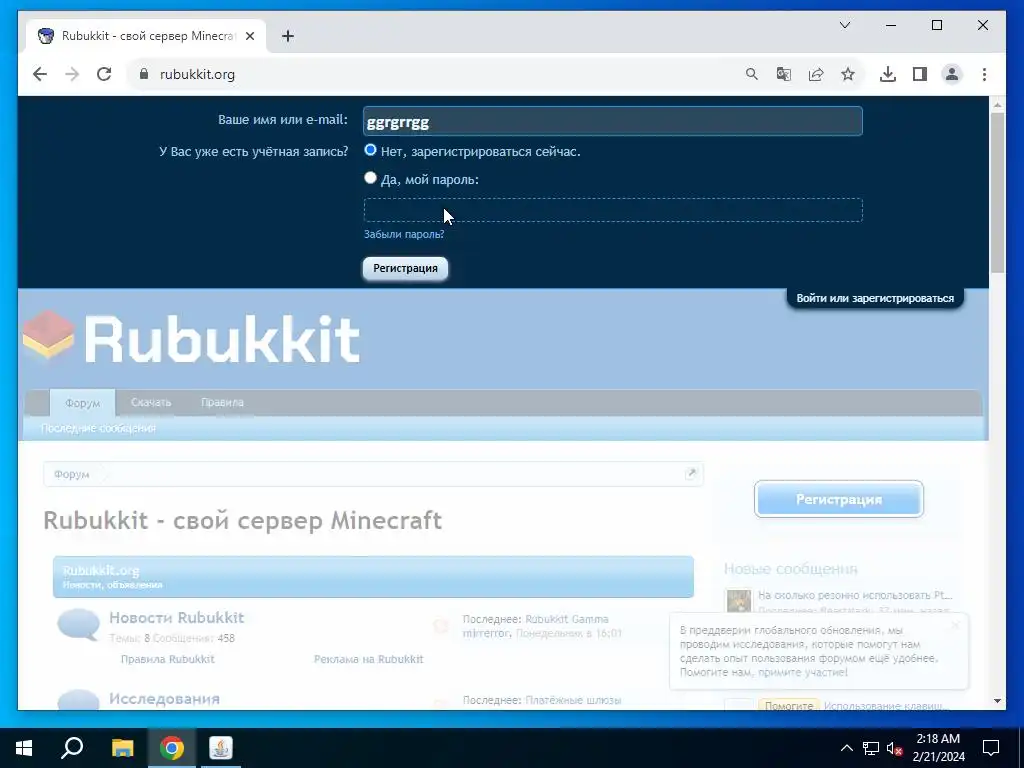Screen dimensions: 1024x768
Task: Share this page via the share icon
Action: pos(816,74)
